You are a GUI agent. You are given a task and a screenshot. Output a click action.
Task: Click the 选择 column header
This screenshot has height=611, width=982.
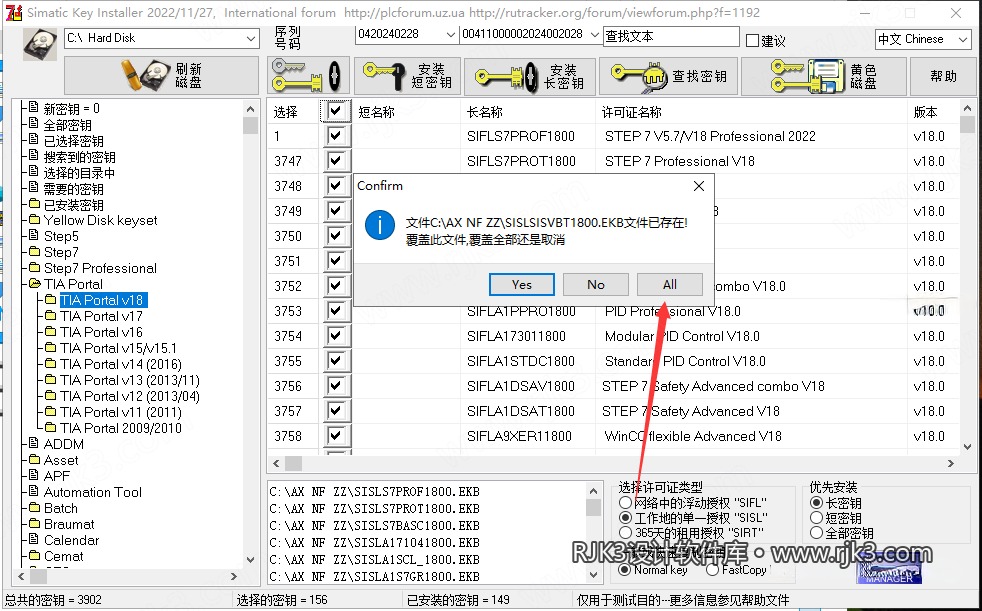tap(286, 112)
